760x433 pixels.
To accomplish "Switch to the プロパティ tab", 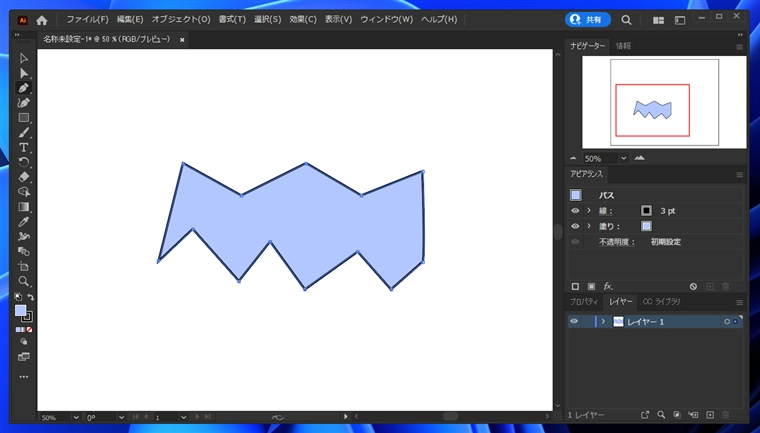I will pos(584,302).
